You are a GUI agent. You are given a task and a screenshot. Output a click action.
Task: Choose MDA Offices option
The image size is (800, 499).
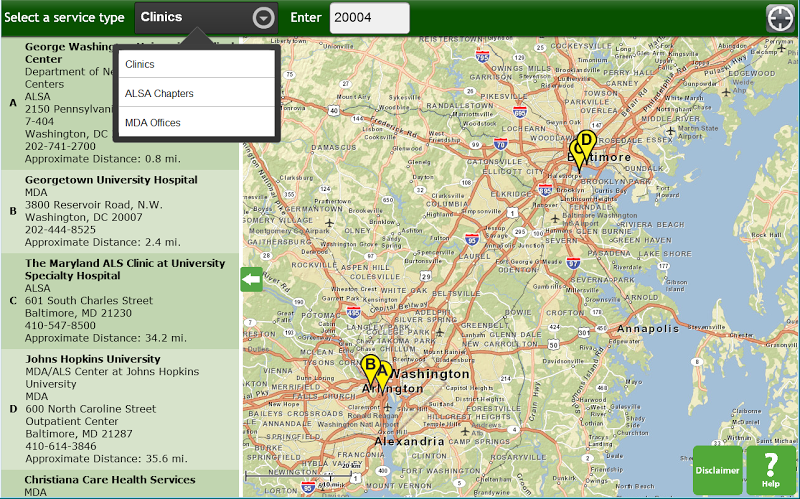[196, 122]
